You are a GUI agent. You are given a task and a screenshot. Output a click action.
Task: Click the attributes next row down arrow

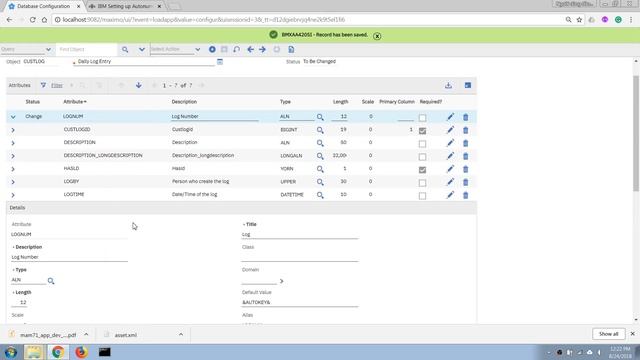click(139, 85)
